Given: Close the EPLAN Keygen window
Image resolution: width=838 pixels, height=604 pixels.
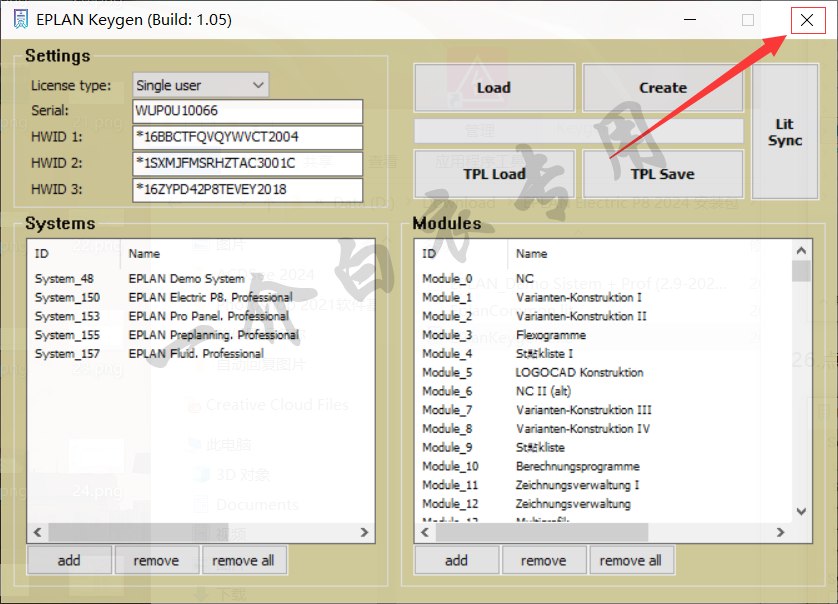Looking at the screenshot, I should (807, 20).
